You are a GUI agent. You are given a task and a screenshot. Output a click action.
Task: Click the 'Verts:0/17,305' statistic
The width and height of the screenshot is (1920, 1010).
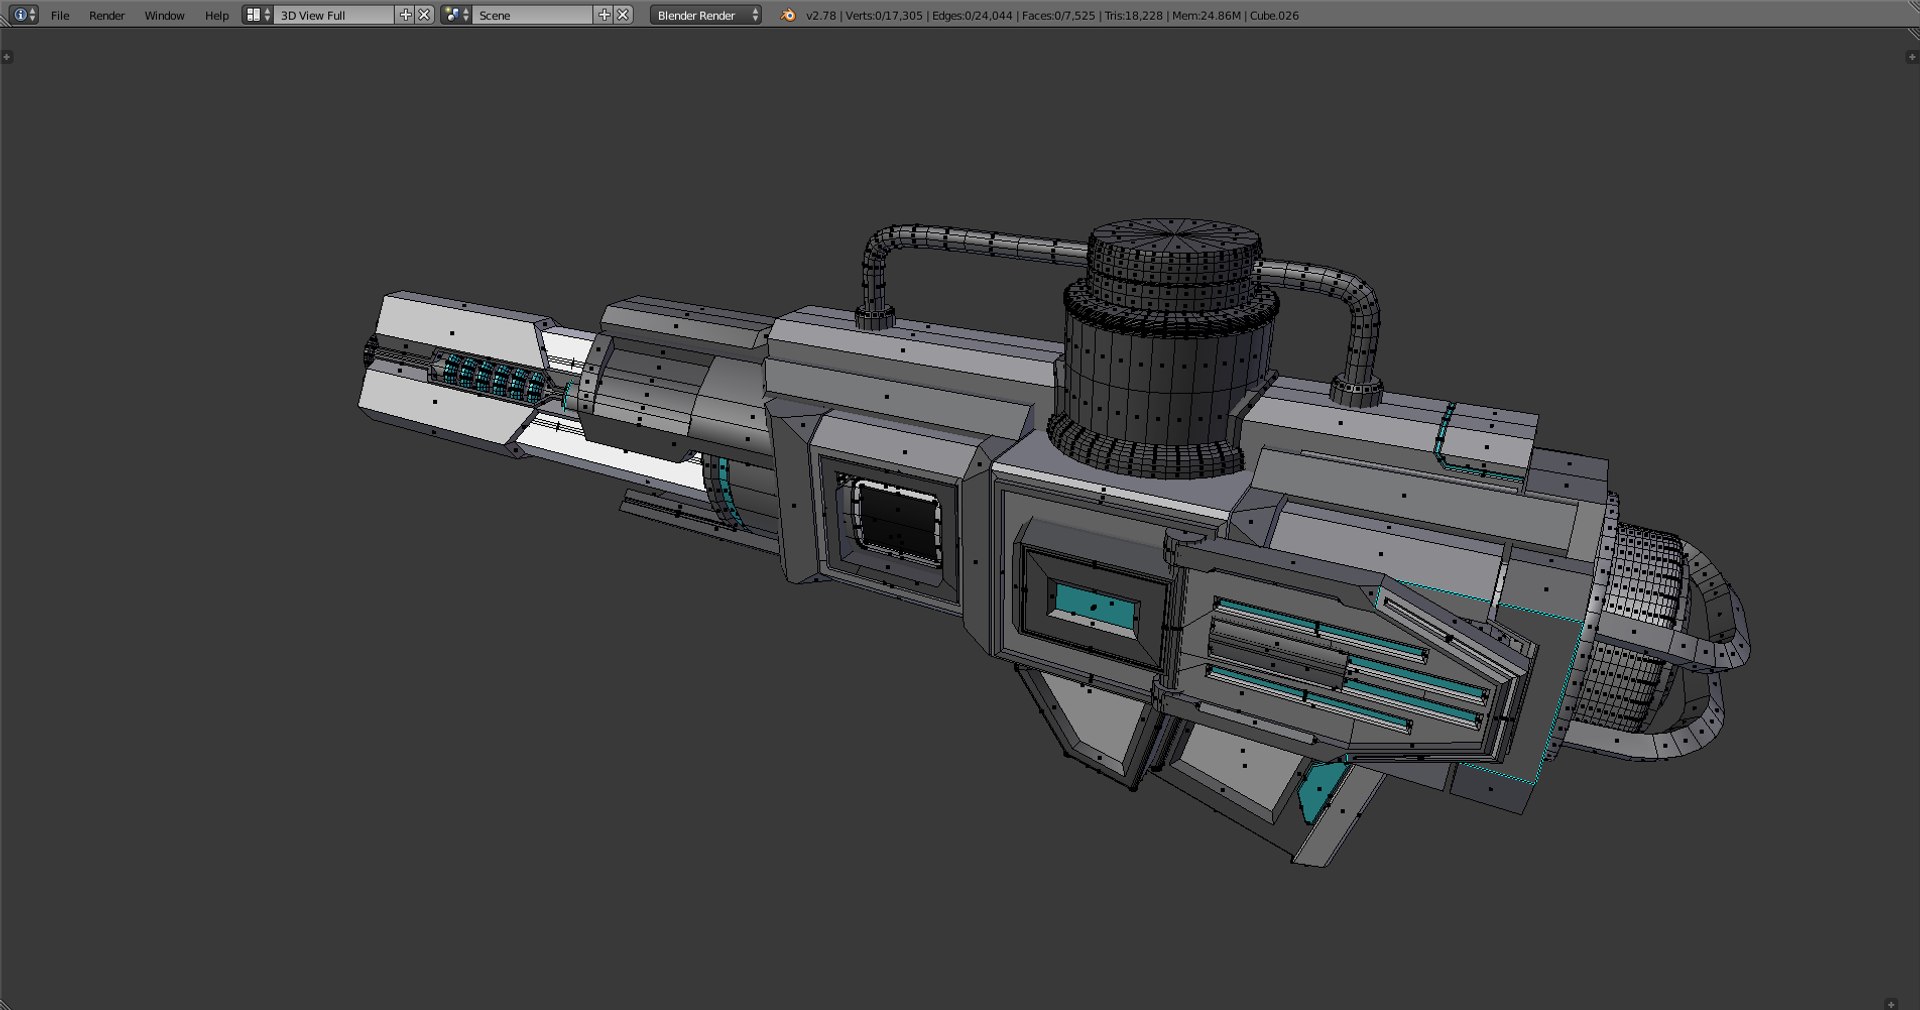884,15
